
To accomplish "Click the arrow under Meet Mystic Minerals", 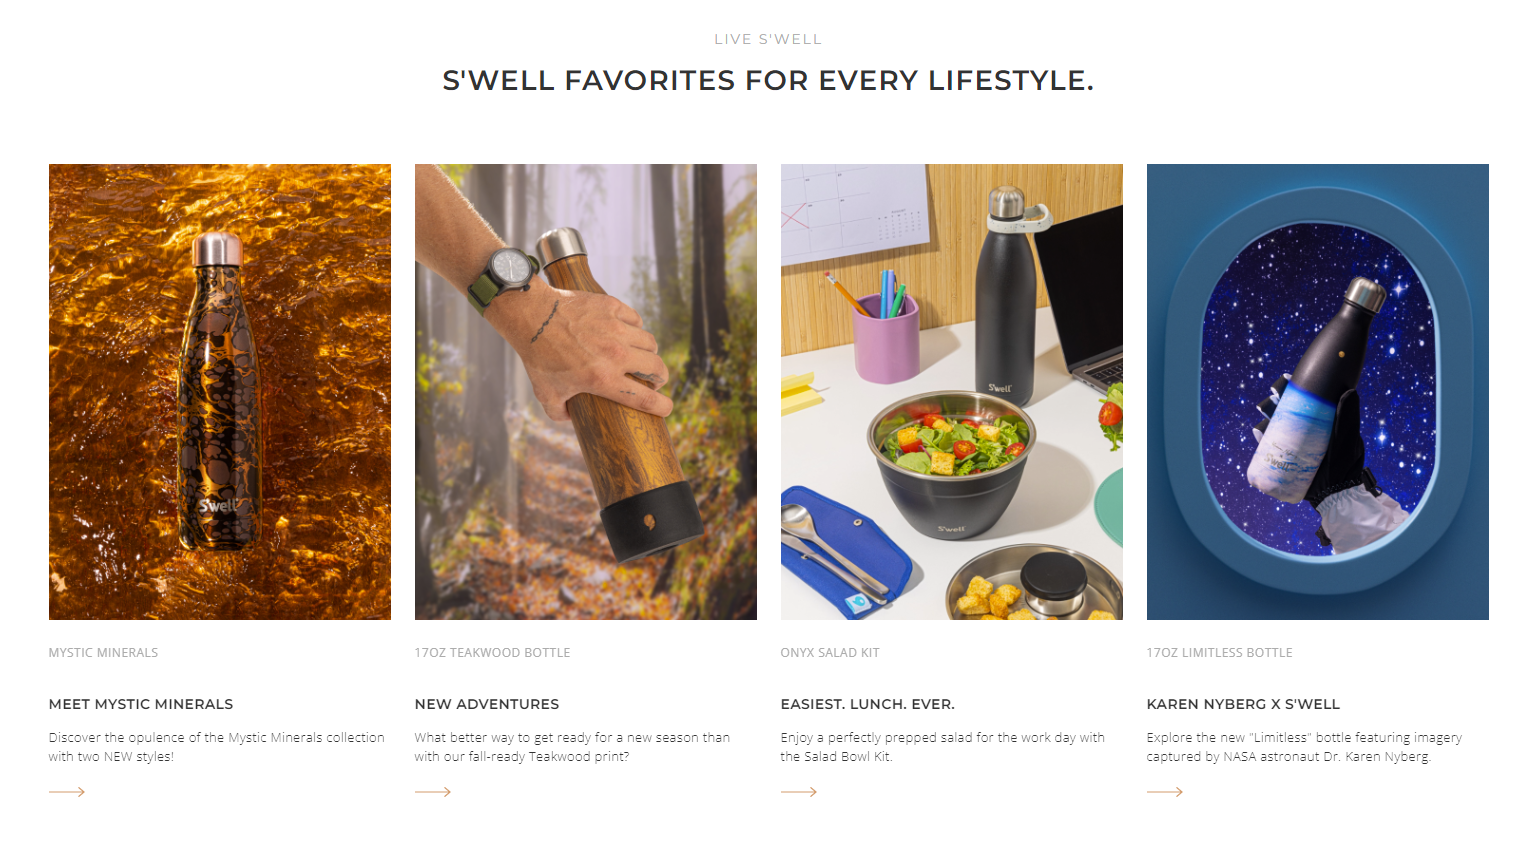I will tap(67, 792).
